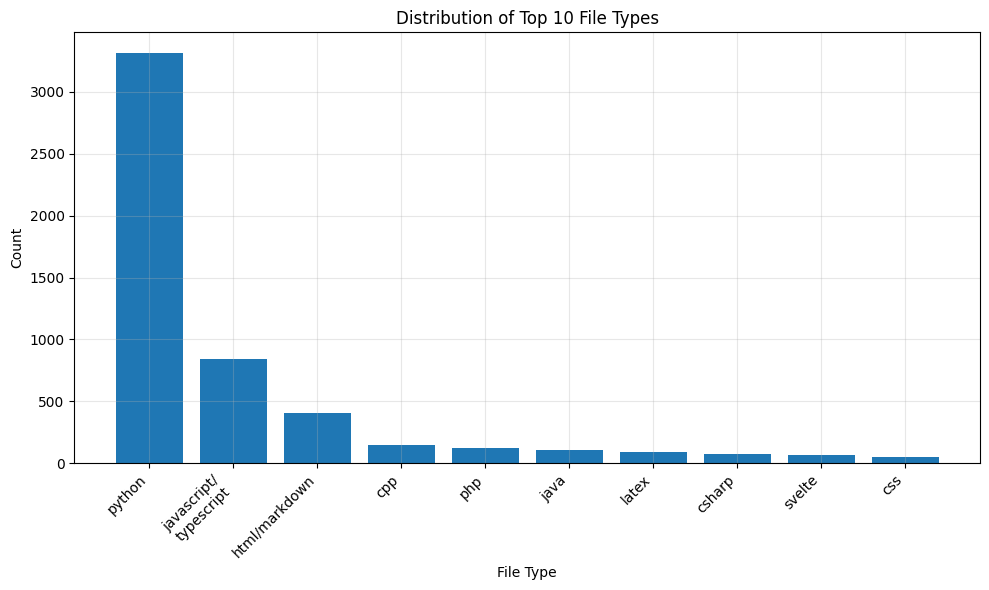This screenshot has height=590, width=989.
Task: Click the cpp bar
Action: click(x=403, y=453)
